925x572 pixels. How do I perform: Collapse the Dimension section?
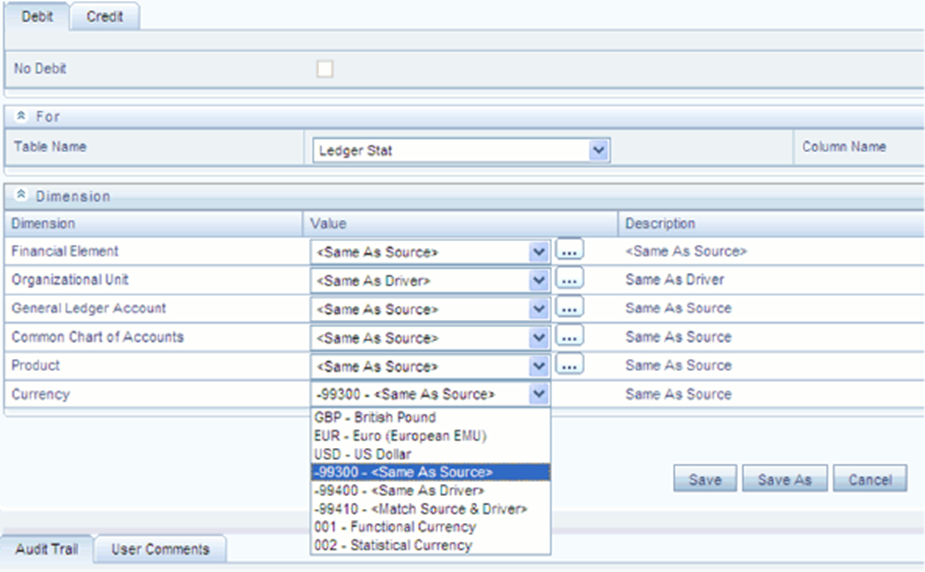pyautogui.click(x=21, y=195)
